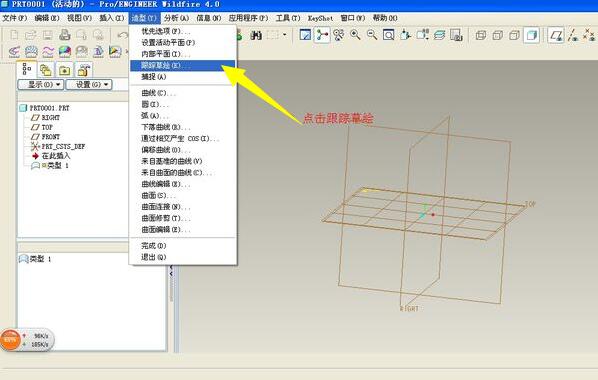This screenshot has width=598, height=380.
Task: Click the Repaint screen icon
Action: (x=305, y=35)
